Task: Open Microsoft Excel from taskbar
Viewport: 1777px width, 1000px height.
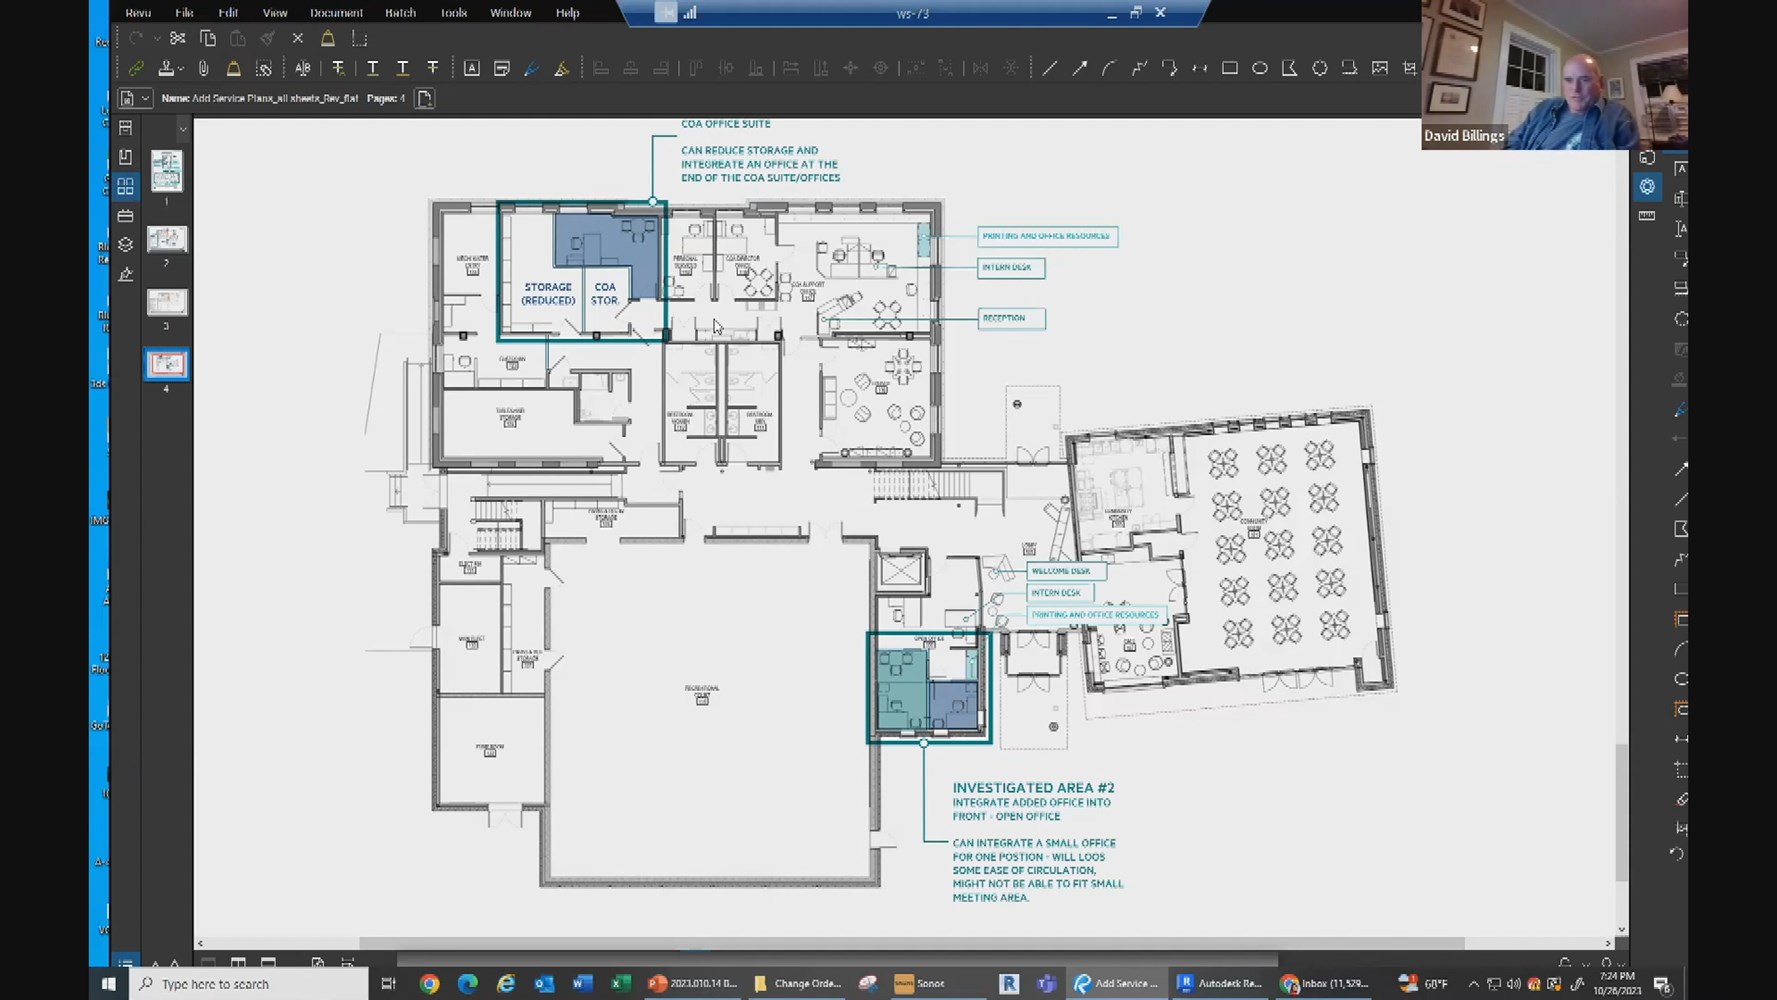Action: (620, 984)
